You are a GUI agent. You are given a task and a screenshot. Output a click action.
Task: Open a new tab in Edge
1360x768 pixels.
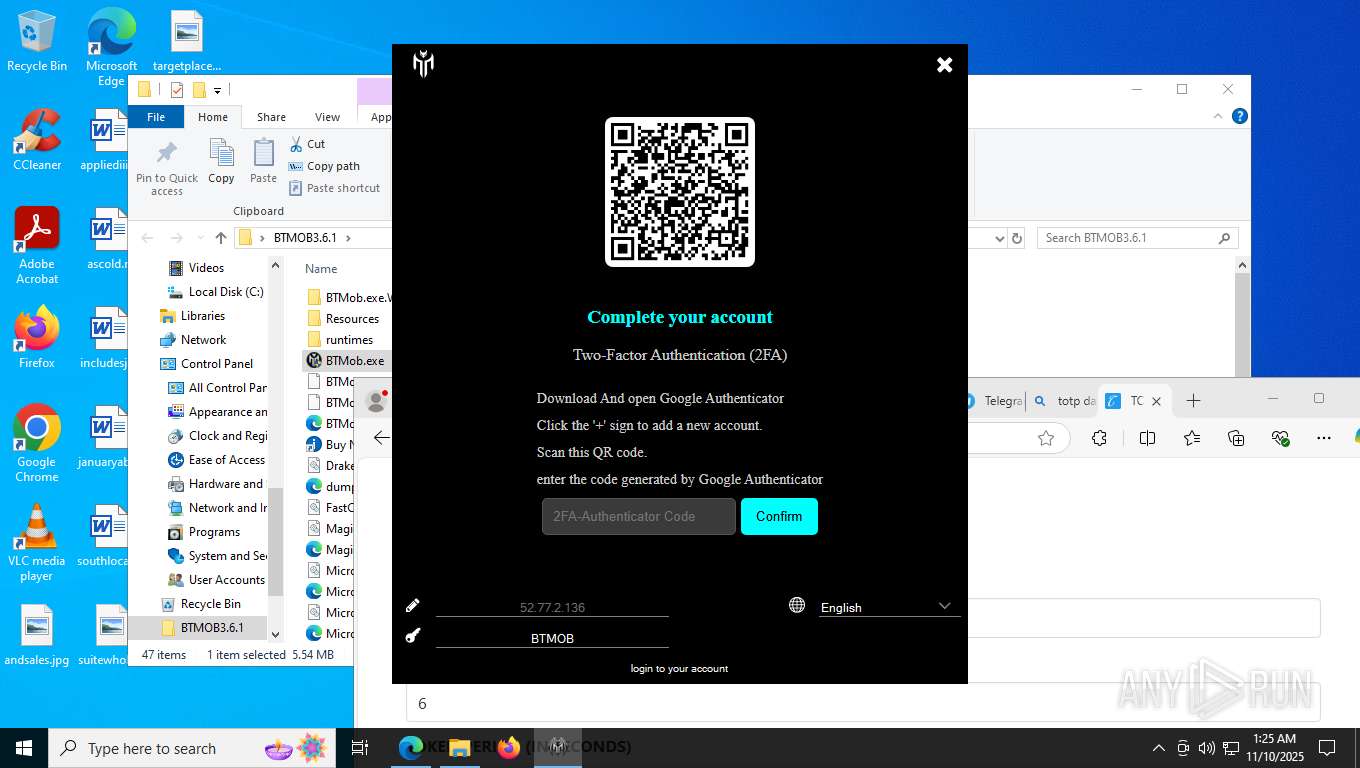tap(1193, 401)
